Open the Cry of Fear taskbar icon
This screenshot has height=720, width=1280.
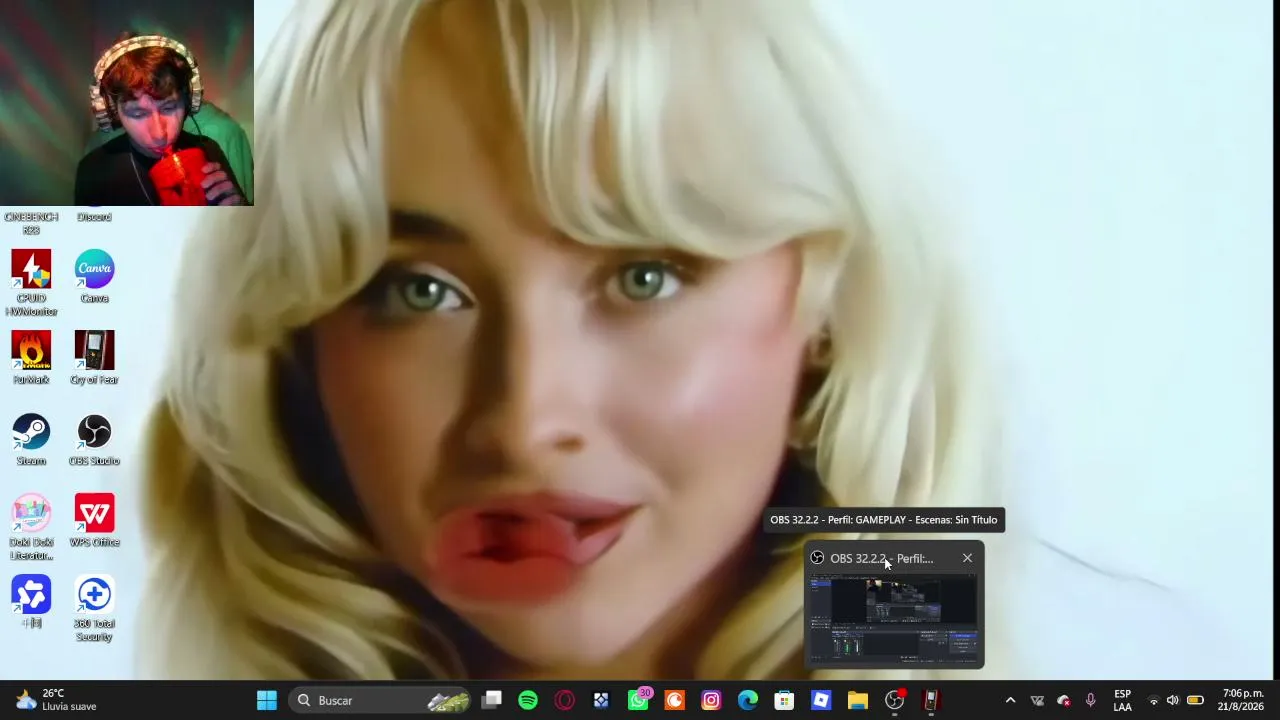(x=931, y=700)
